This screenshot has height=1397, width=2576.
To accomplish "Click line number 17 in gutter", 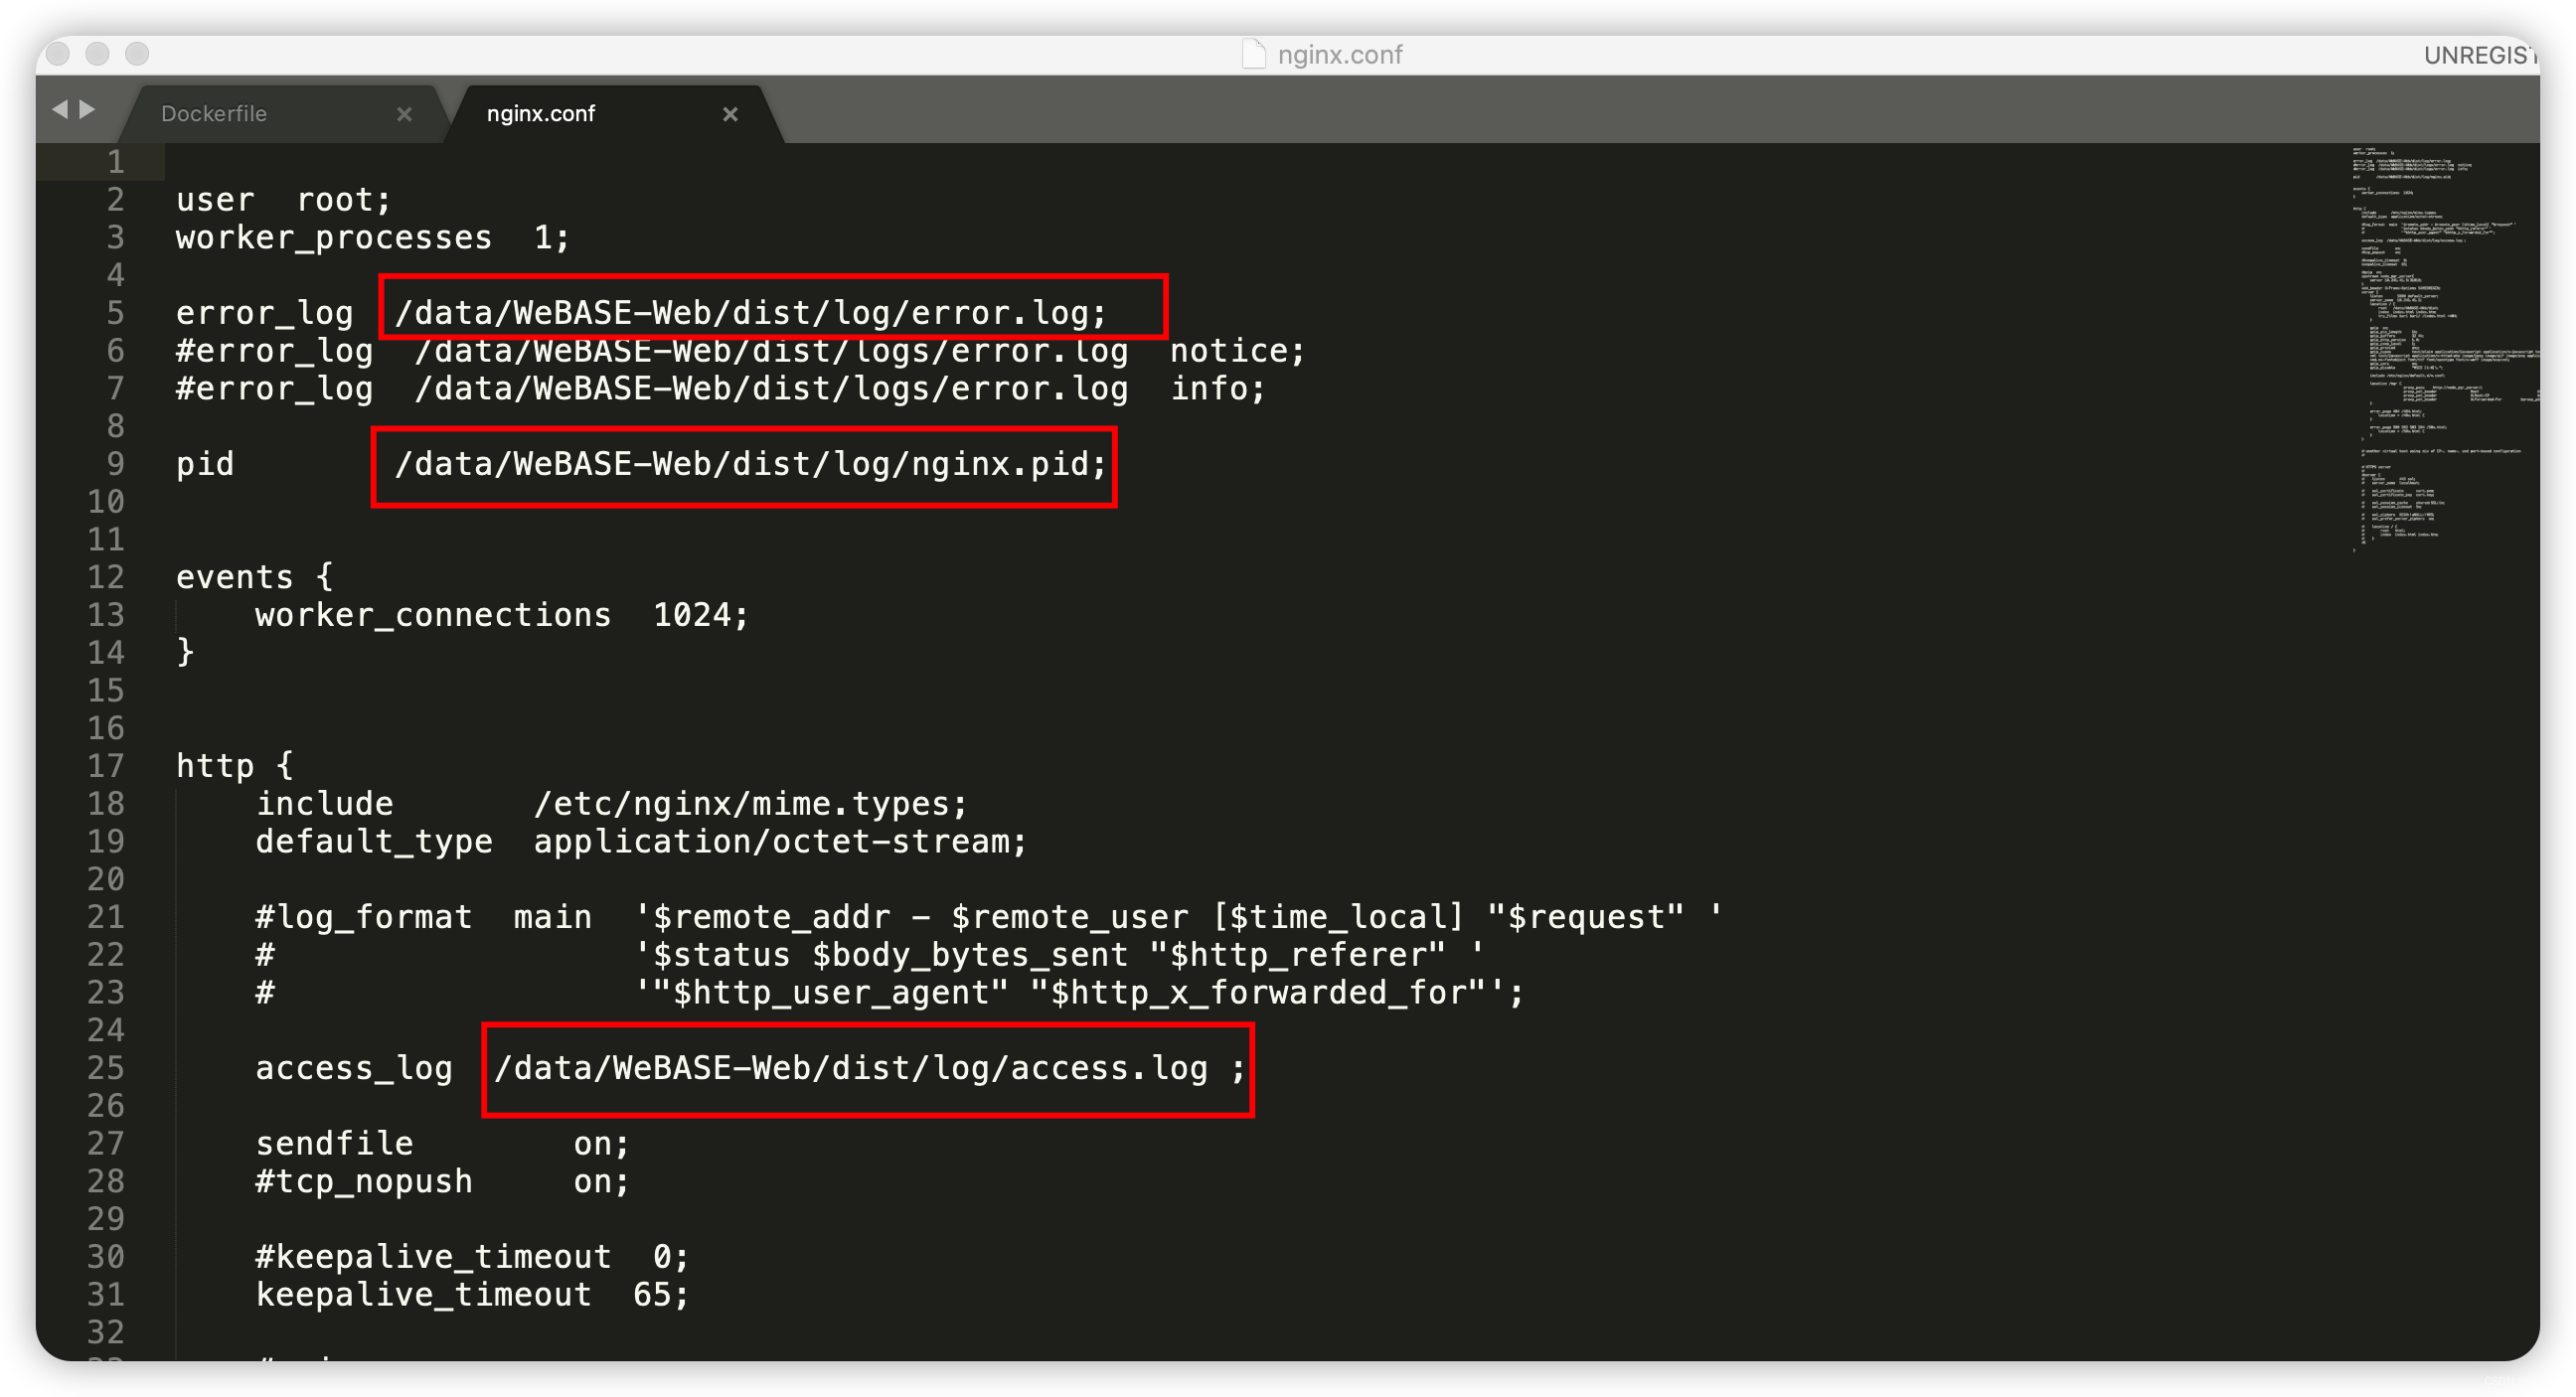I will [106, 766].
